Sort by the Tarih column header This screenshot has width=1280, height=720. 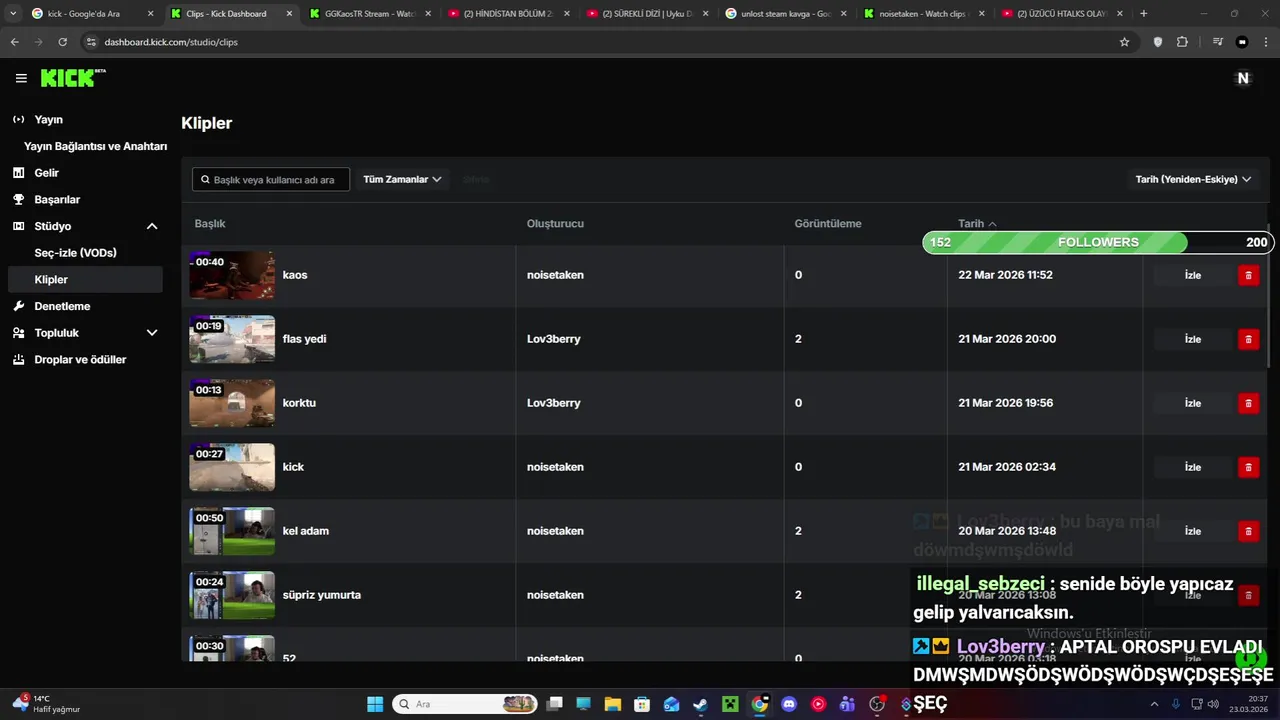coord(977,224)
